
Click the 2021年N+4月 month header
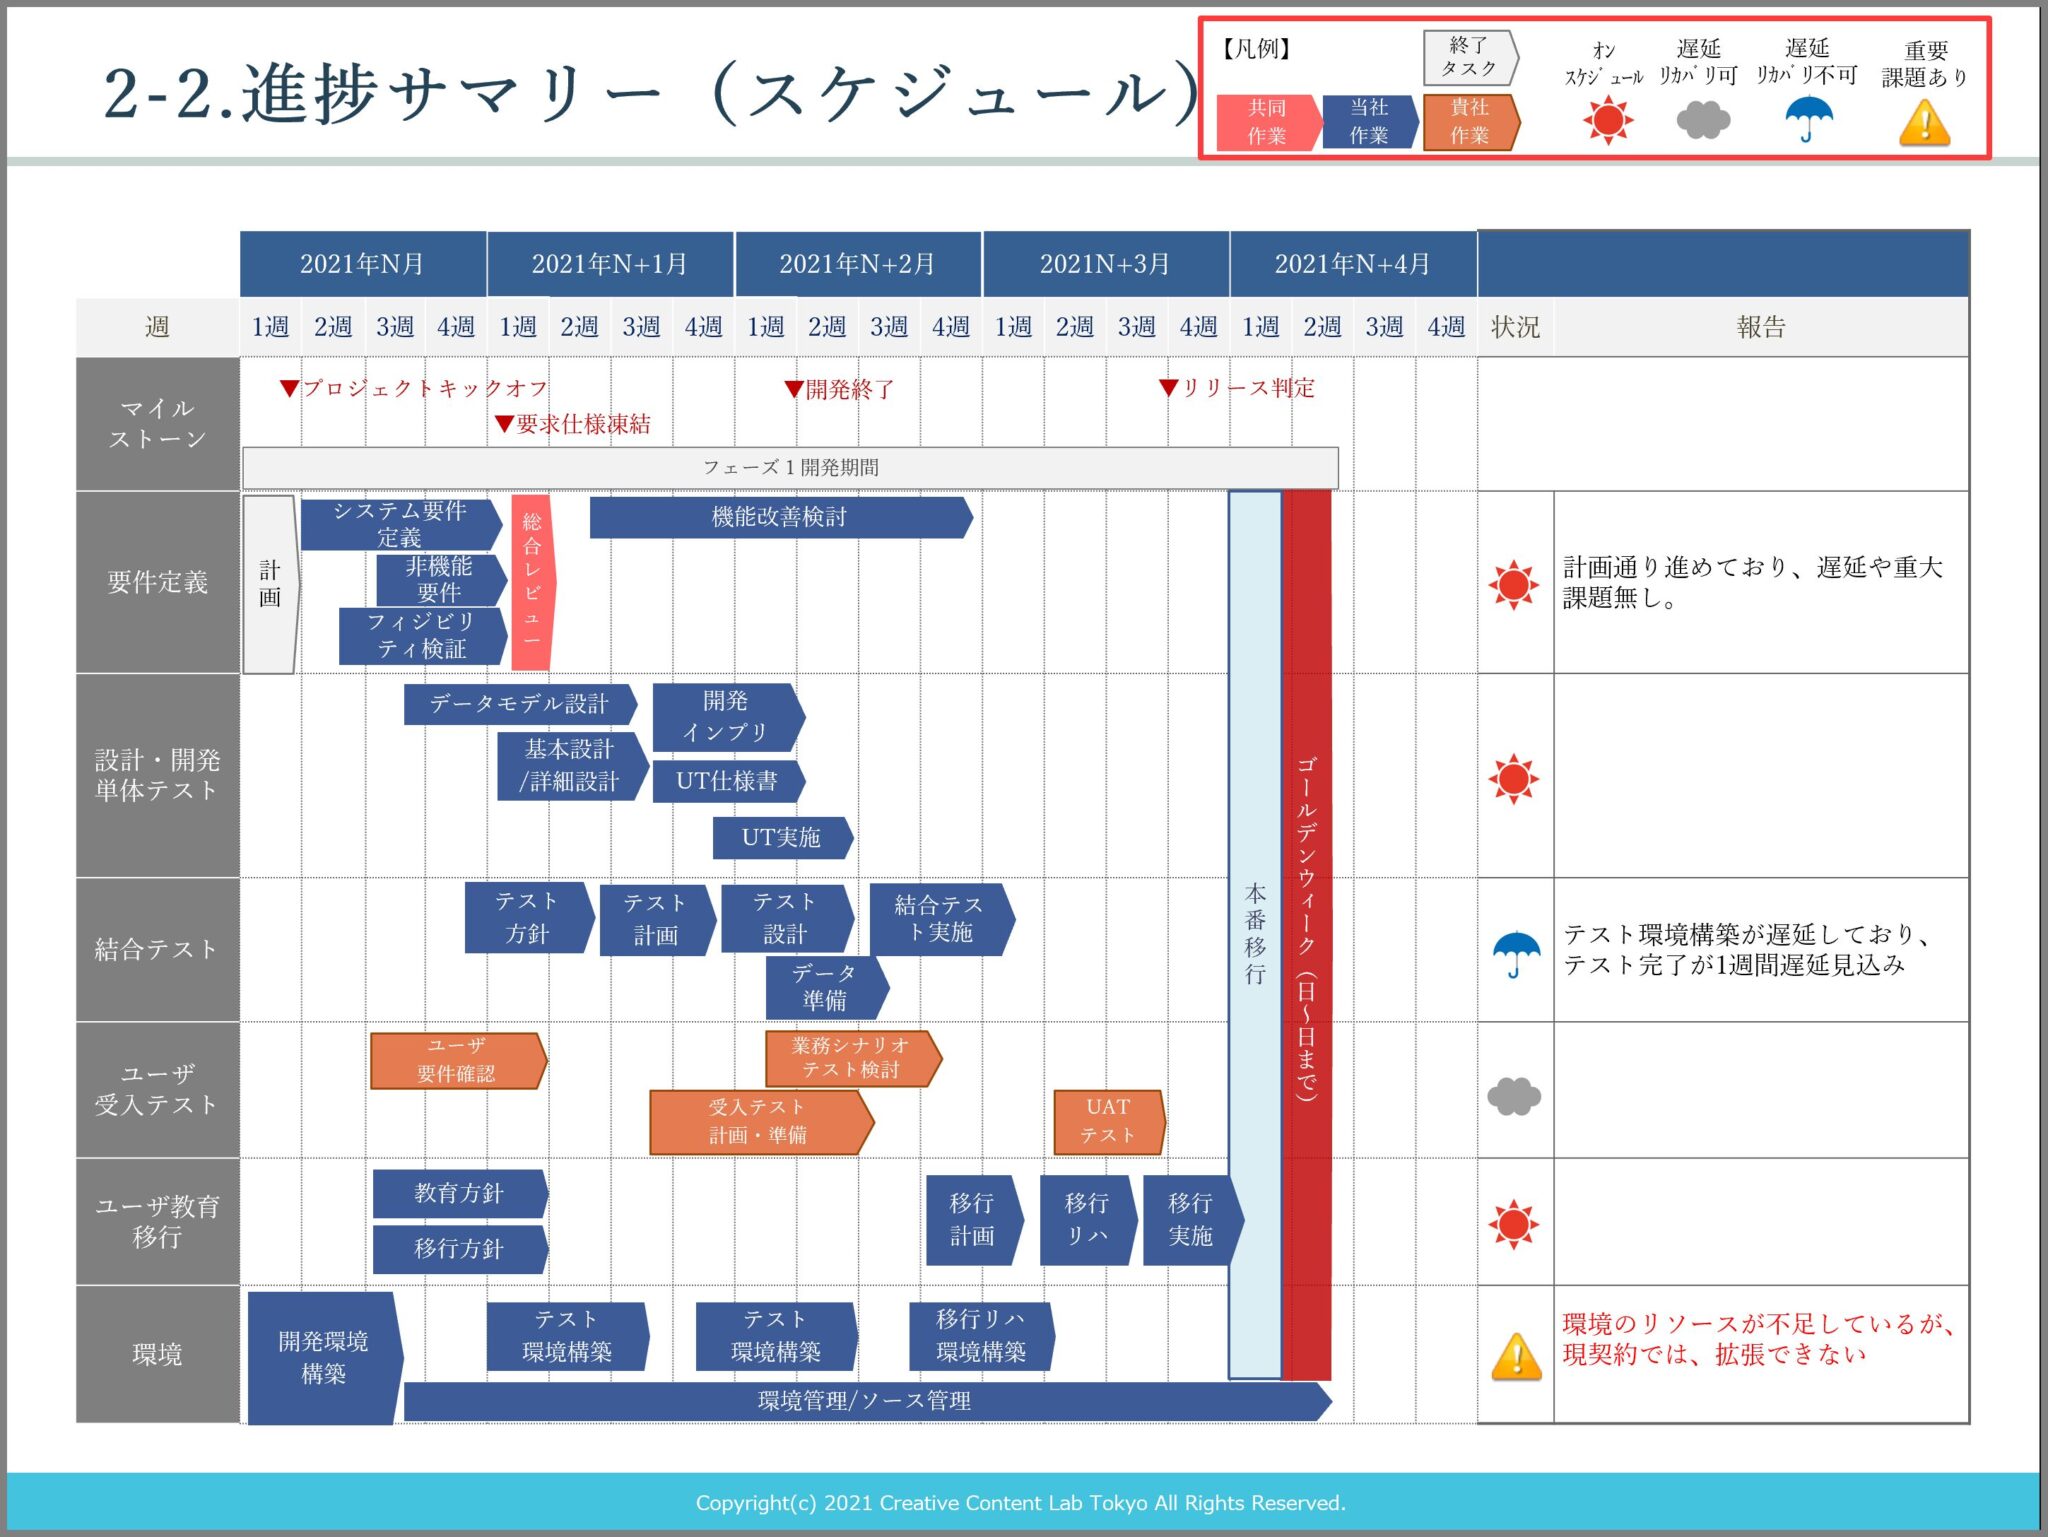(1352, 264)
